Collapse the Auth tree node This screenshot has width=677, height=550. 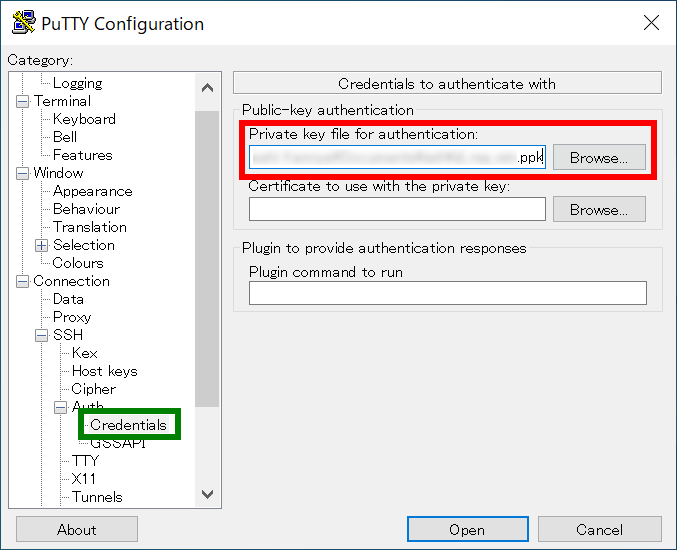point(60,407)
